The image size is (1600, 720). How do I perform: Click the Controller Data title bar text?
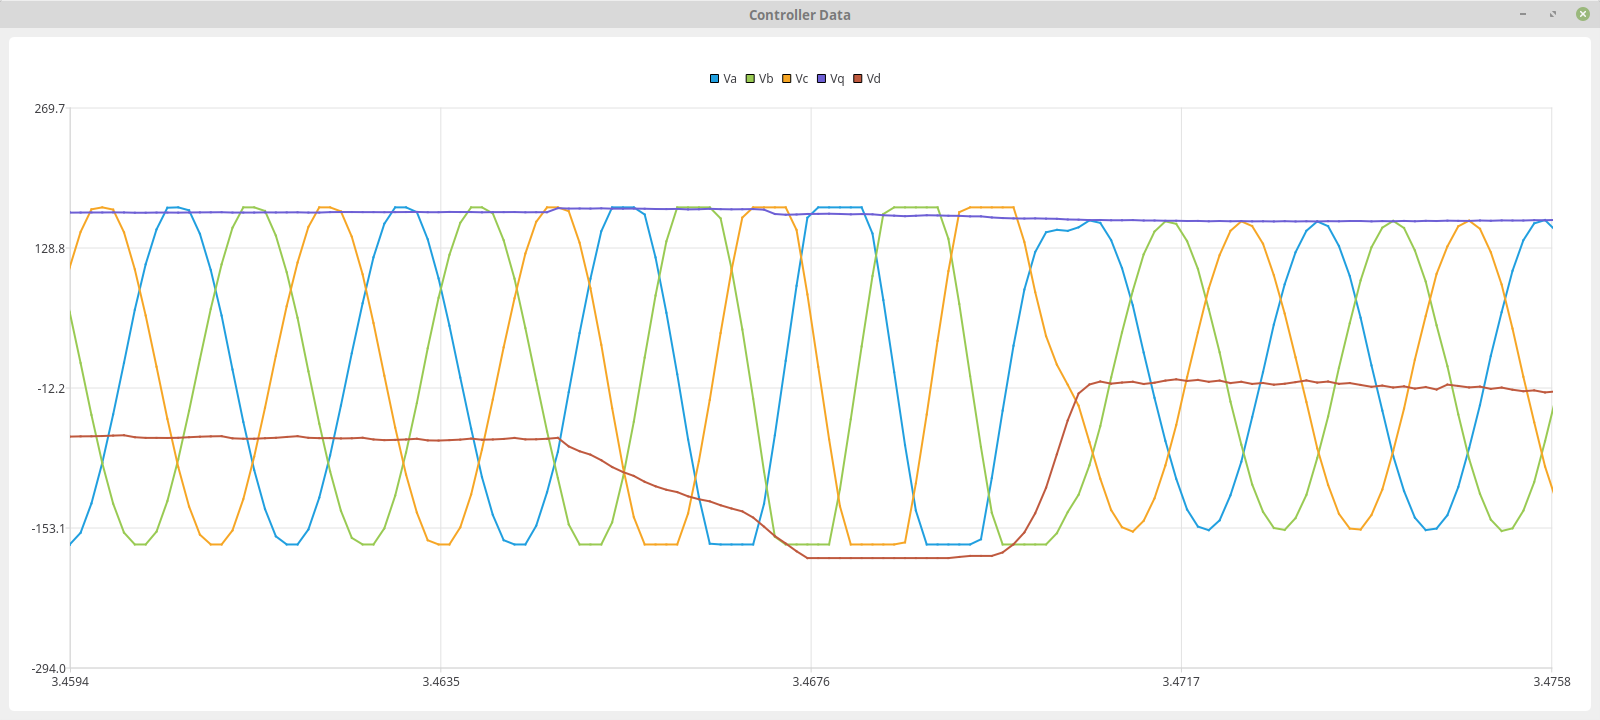point(800,15)
